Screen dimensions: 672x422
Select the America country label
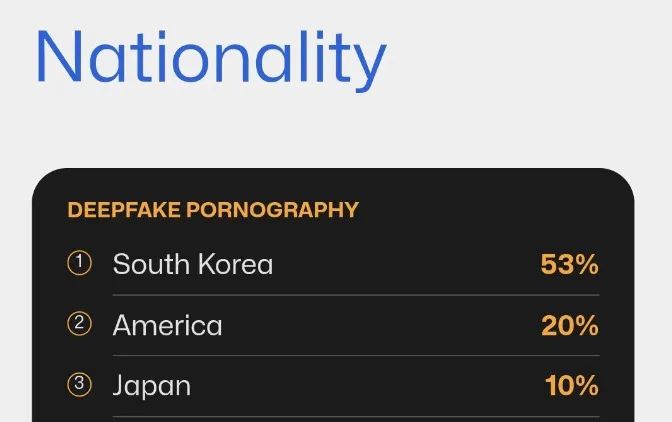tap(167, 325)
